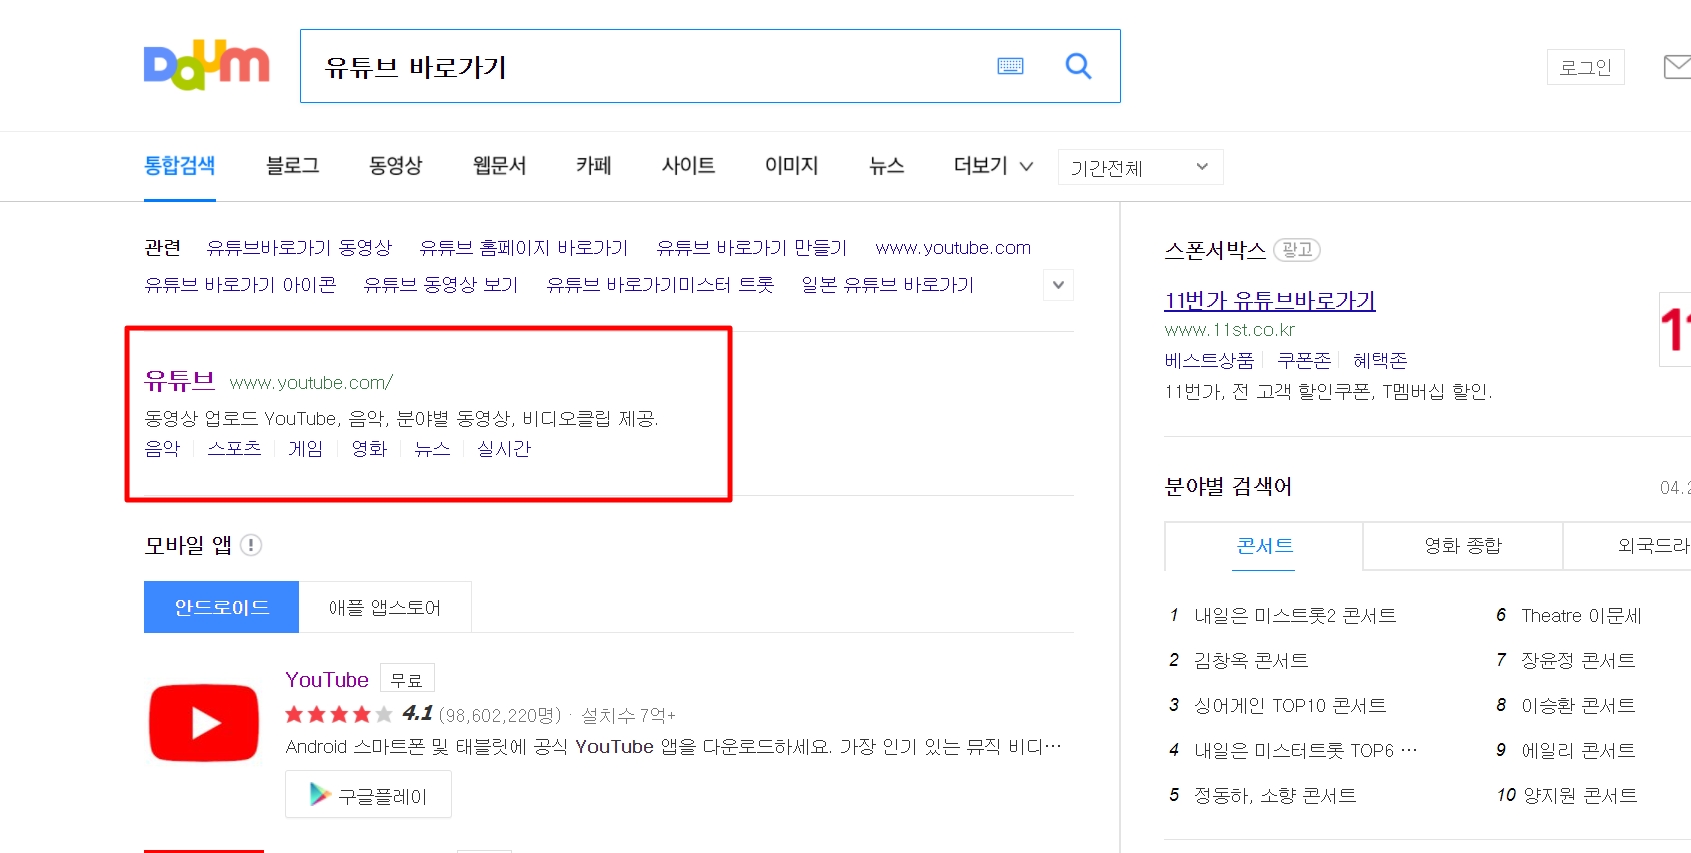The width and height of the screenshot is (1691, 853).
Task: Switch to the 뉴스 tab
Action: (x=886, y=166)
